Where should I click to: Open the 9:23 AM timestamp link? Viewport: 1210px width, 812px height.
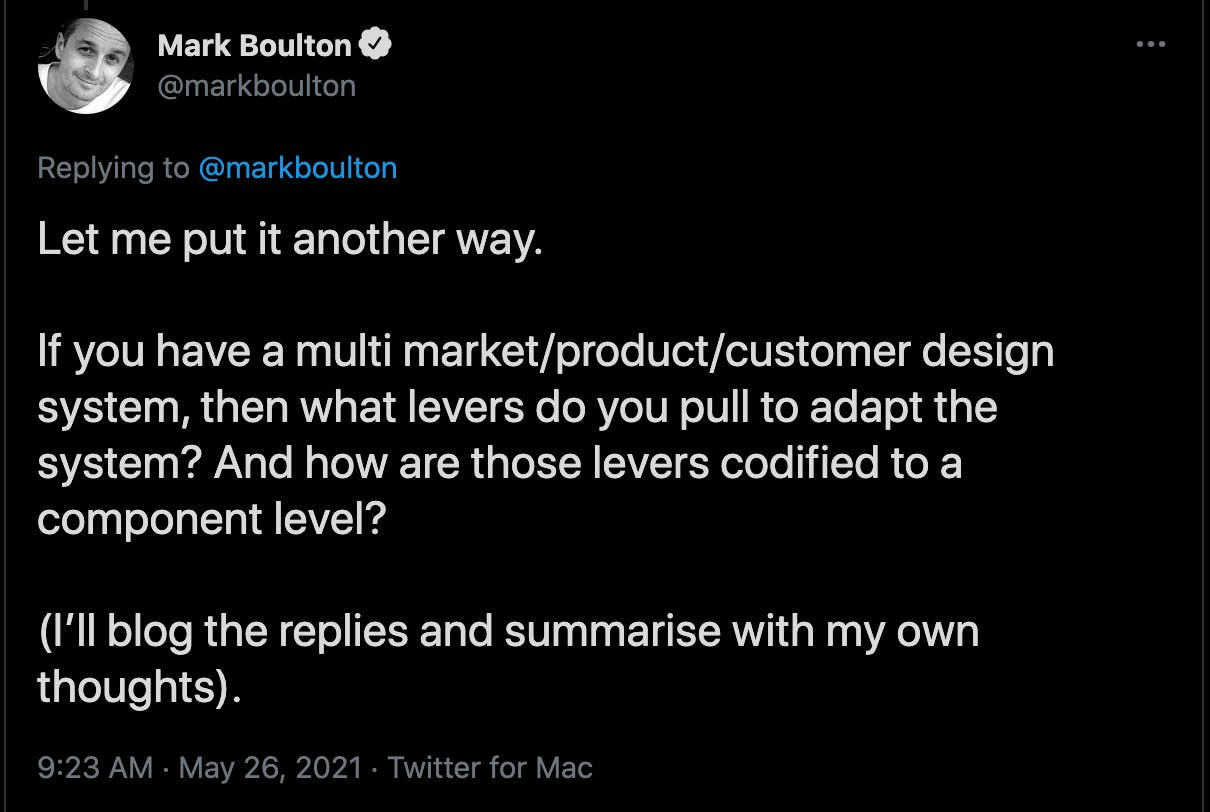[x=95, y=768]
